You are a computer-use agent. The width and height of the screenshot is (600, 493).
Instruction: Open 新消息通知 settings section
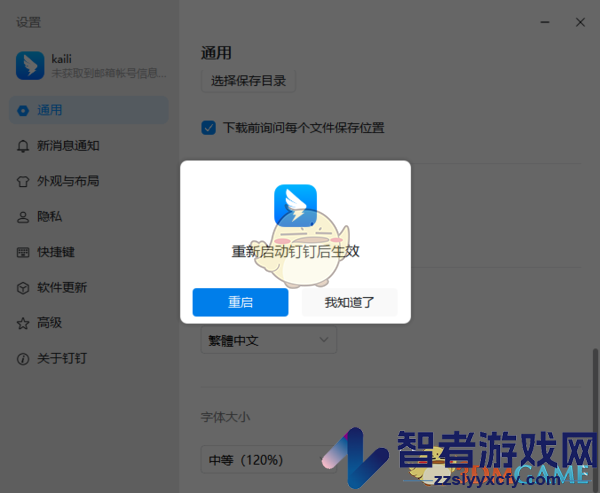point(89,146)
